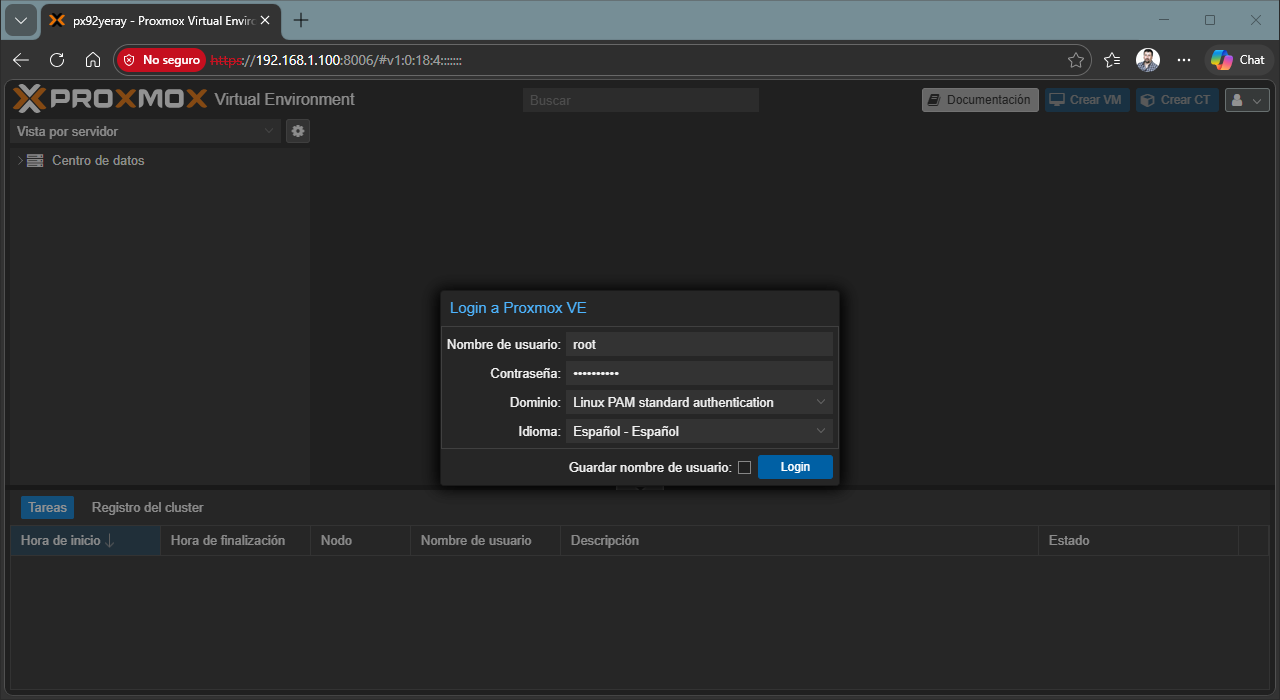Click the browser back arrow
The width and height of the screenshot is (1280, 700).
[x=21, y=60]
